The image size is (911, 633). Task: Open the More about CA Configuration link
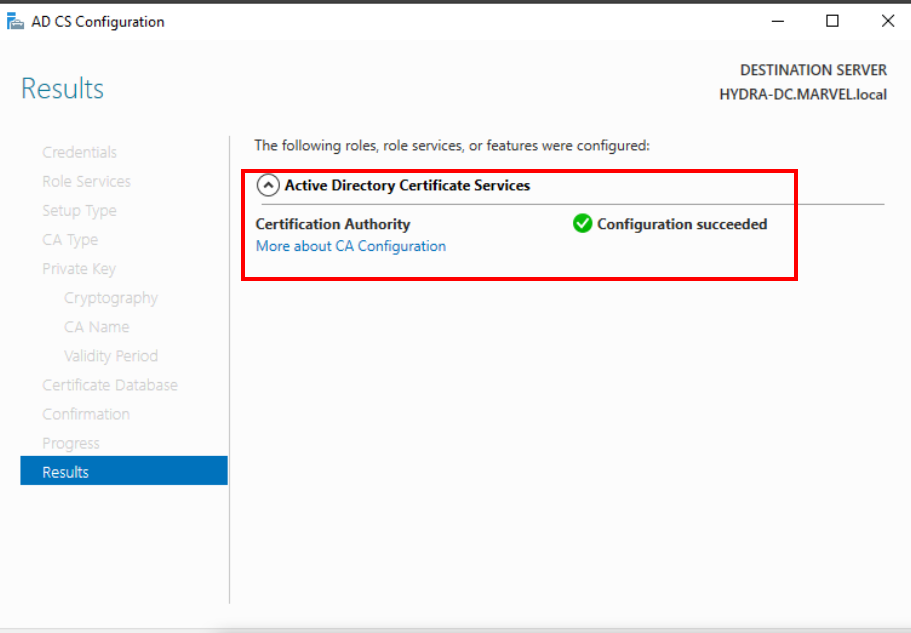tap(350, 246)
